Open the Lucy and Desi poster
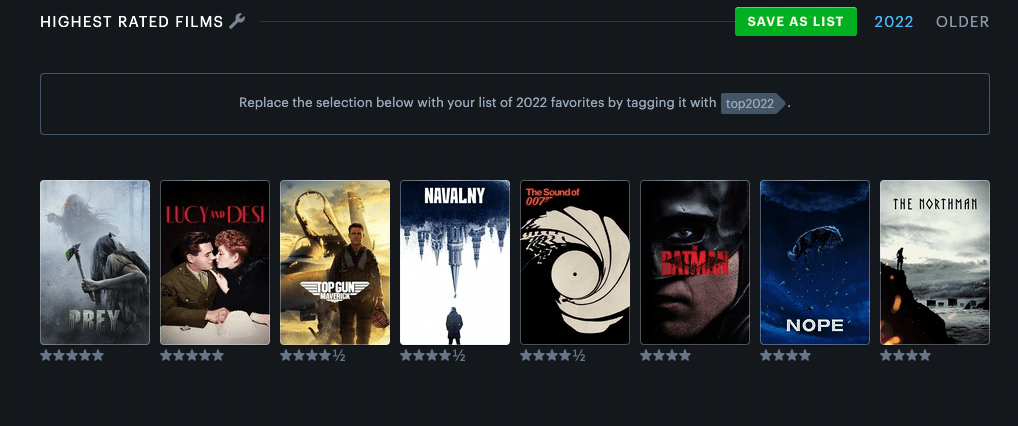Screen dimensions: 1018x426 pos(215,262)
